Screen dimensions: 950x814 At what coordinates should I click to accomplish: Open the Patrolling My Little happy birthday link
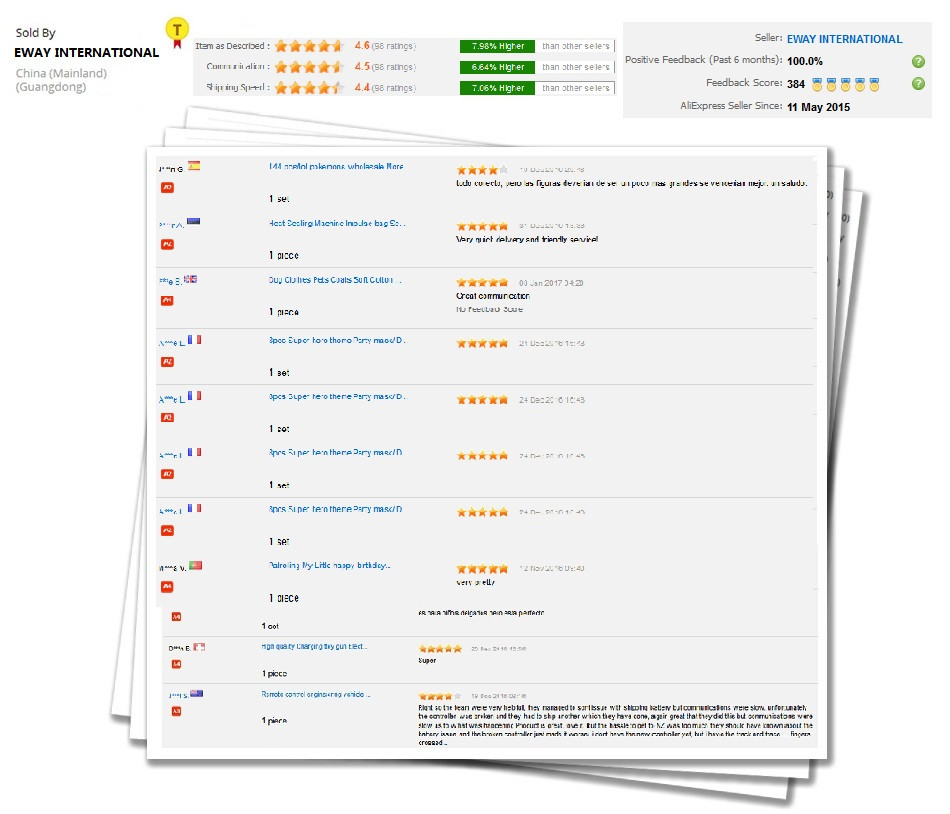pyautogui.click(x=329, y=566)
